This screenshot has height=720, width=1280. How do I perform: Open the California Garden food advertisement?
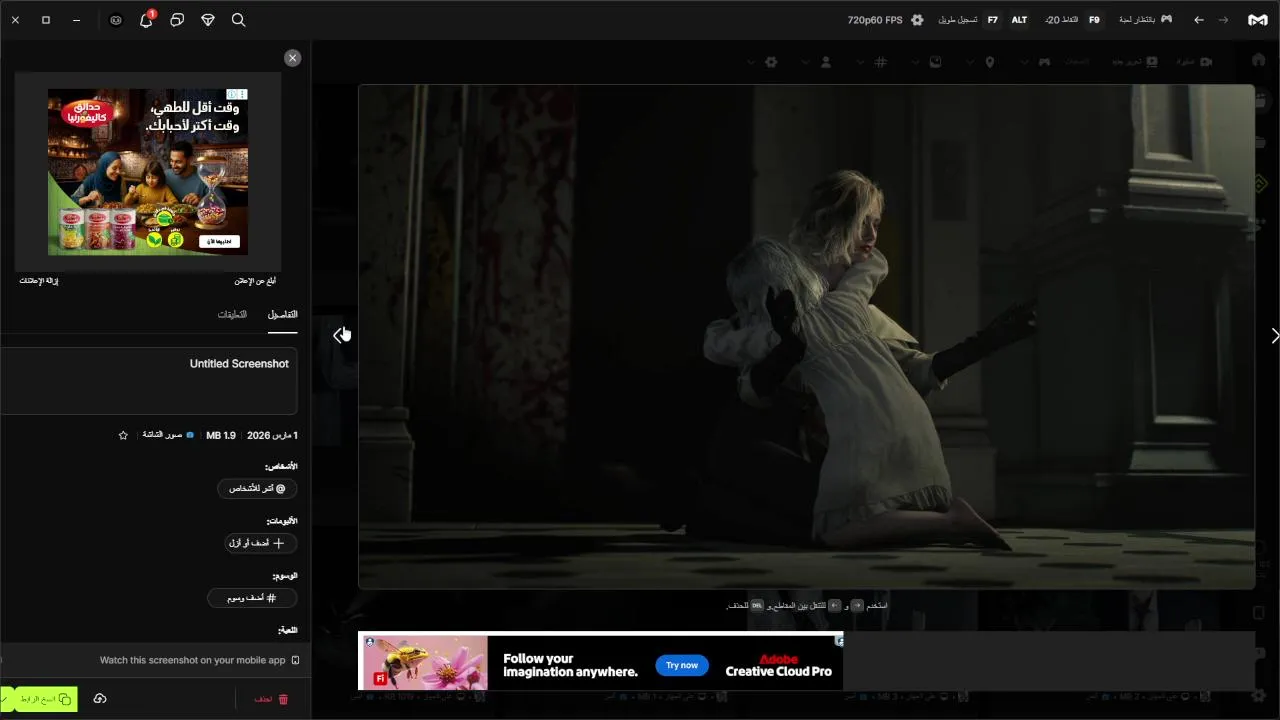tap(148, 171)
